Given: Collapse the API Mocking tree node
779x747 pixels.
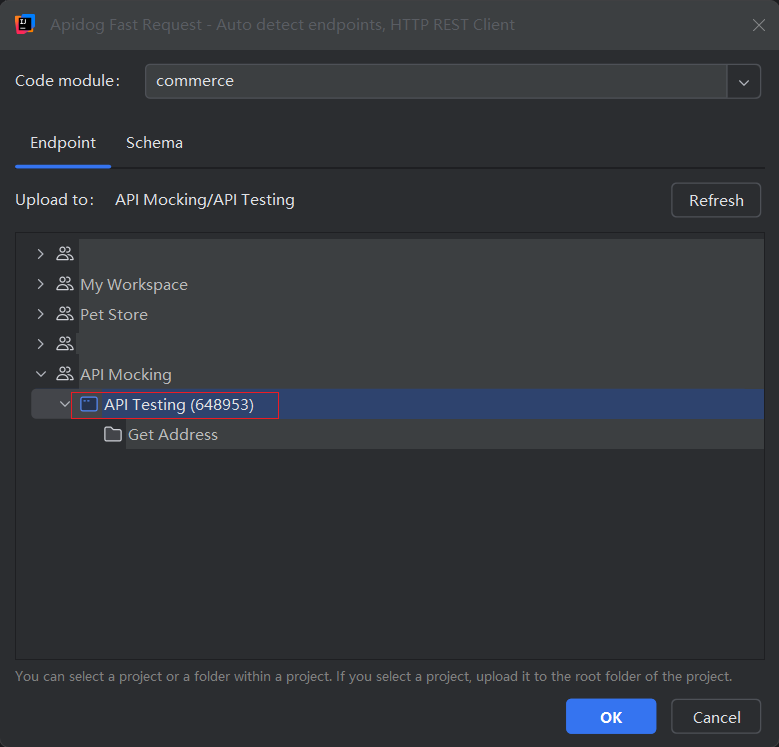Looking at the screenshot, I should [x=41, y=374].
